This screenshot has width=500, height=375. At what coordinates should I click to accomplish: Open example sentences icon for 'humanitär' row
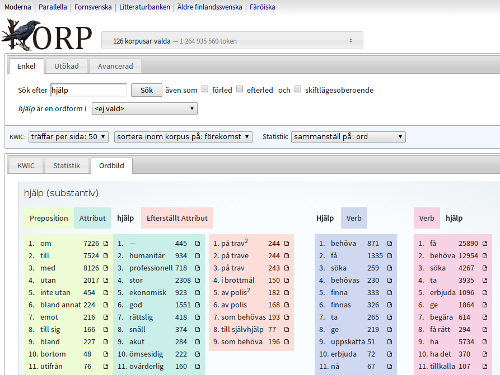pos(197,256)
